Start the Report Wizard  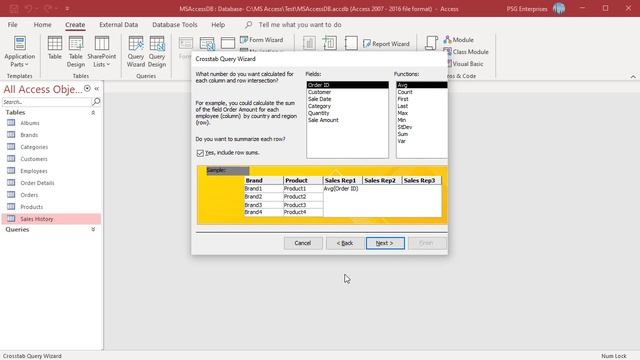point(386,44)
